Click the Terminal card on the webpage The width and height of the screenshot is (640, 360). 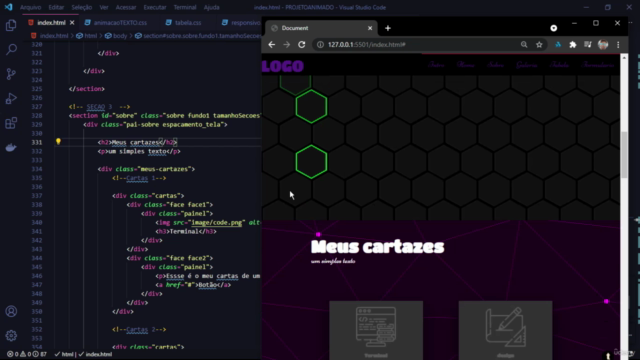click(376, 331)
